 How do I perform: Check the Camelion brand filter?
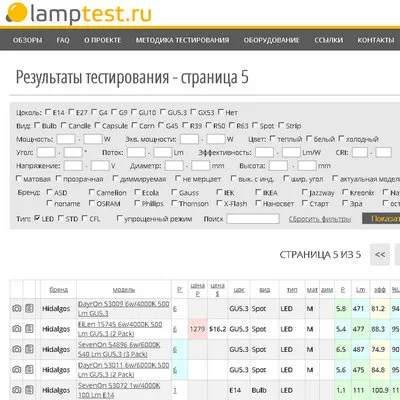pyautogui.click(x=92, y=192)
